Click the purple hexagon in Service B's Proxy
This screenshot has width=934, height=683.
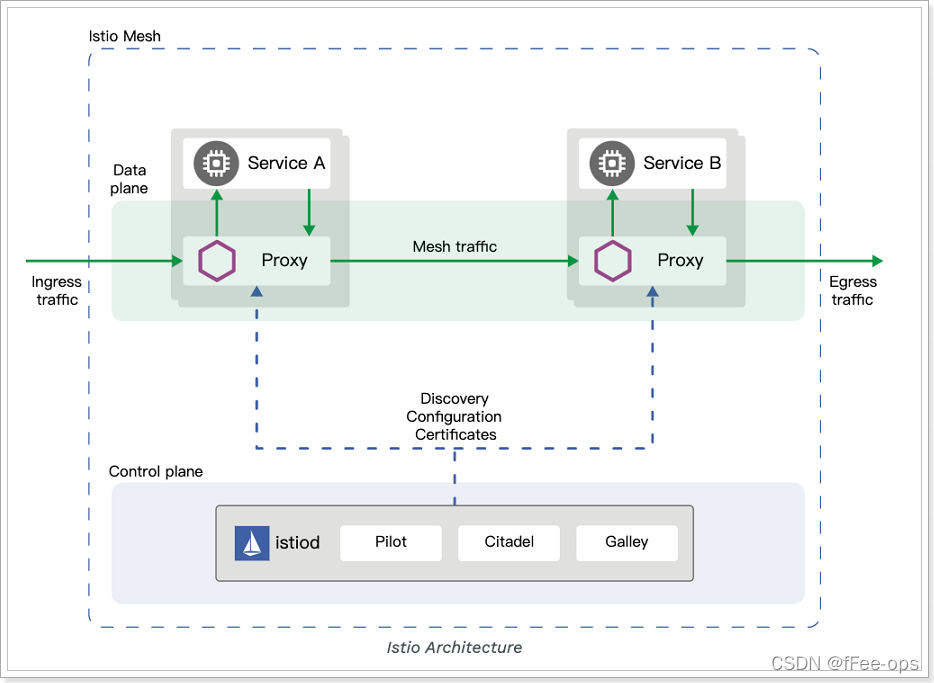[612, 261]
